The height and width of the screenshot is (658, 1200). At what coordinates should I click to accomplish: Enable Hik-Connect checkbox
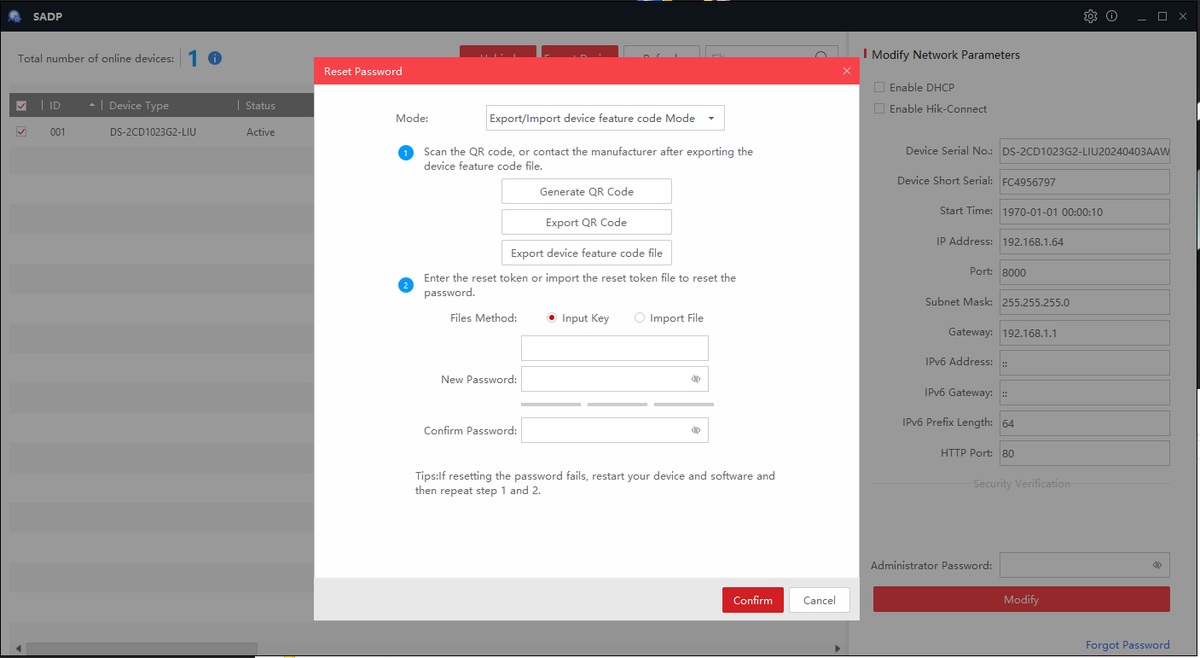(879, 108)
